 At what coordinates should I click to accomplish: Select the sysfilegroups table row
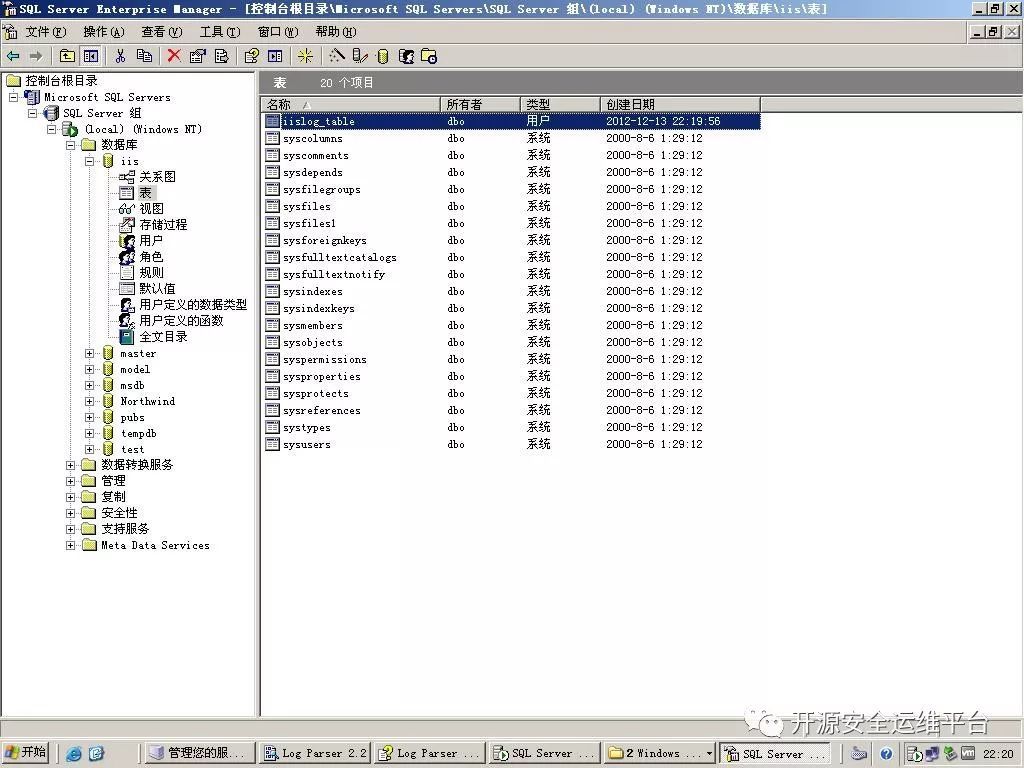pos(511,189)
